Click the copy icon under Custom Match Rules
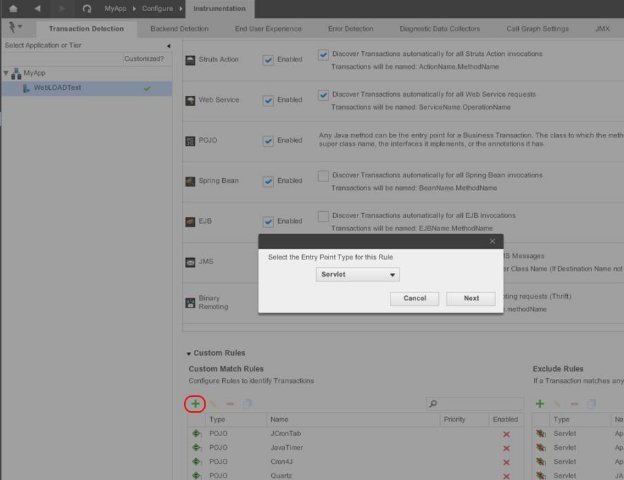624x480 pixels. [x=247, y=404]
